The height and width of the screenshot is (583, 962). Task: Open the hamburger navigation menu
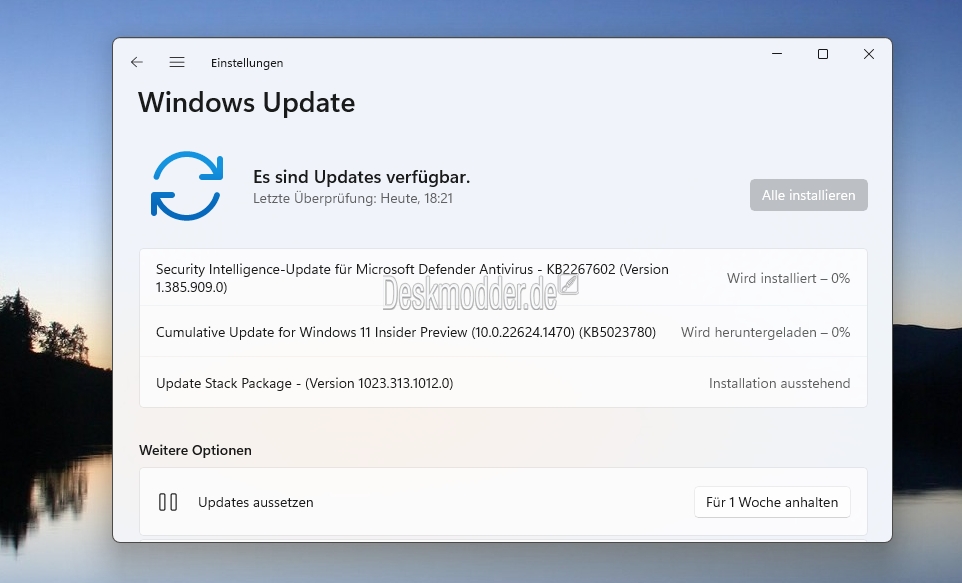(177, 62)
